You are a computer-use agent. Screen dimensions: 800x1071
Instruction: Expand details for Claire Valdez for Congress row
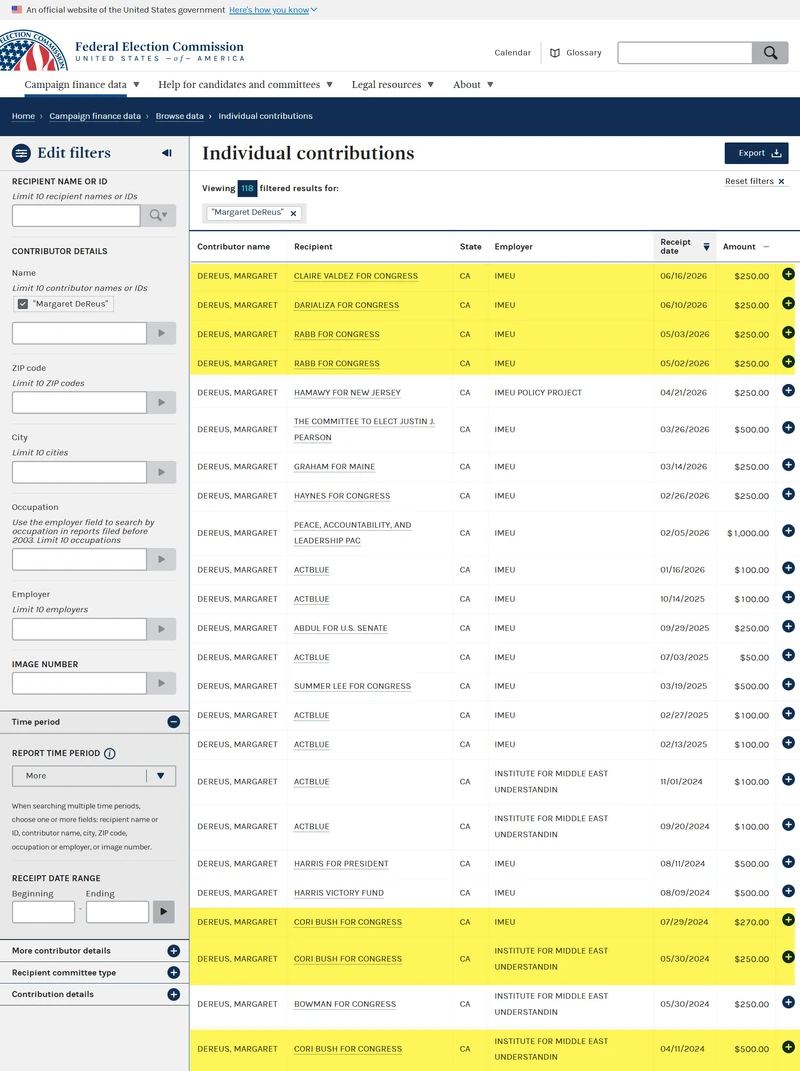[788, 274]
